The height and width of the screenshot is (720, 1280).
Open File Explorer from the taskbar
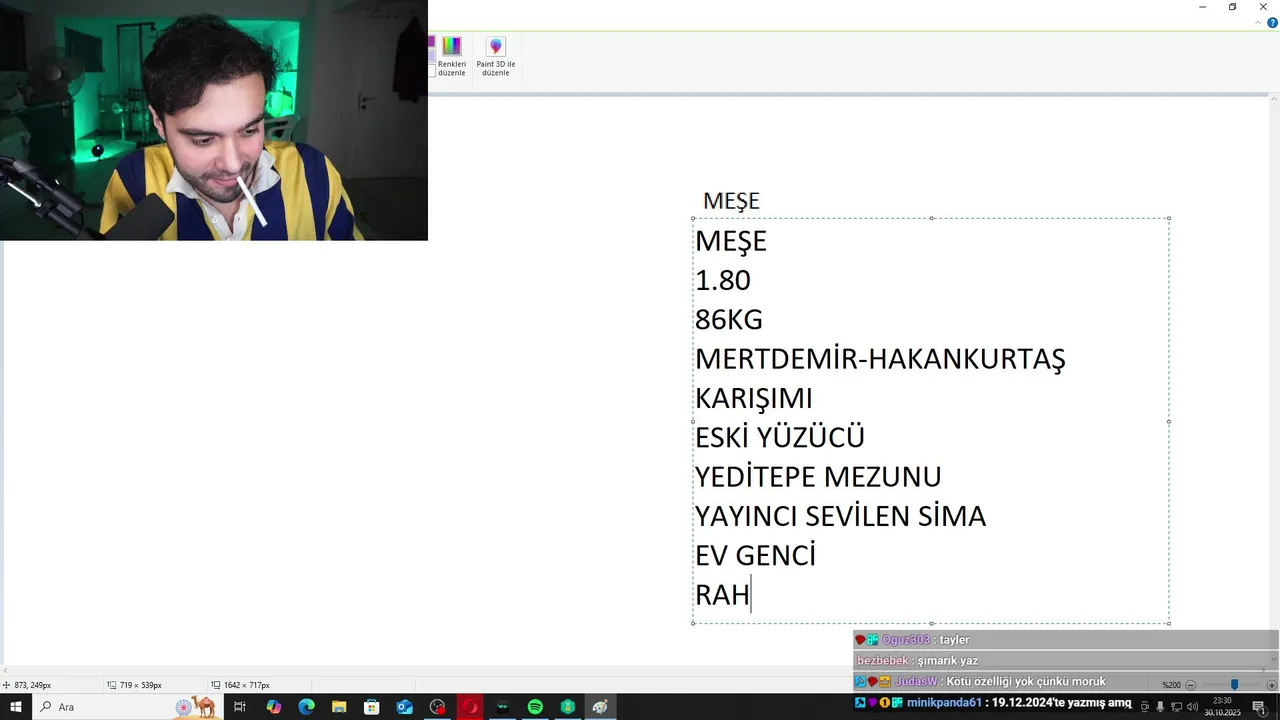(339, 707)
